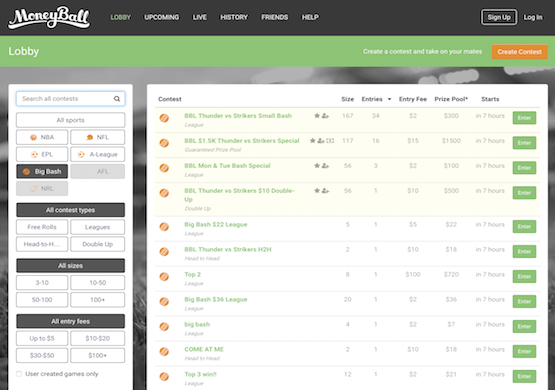Open the Lobby nav tab
The image size is (555, 390).
tap(121, 17)
